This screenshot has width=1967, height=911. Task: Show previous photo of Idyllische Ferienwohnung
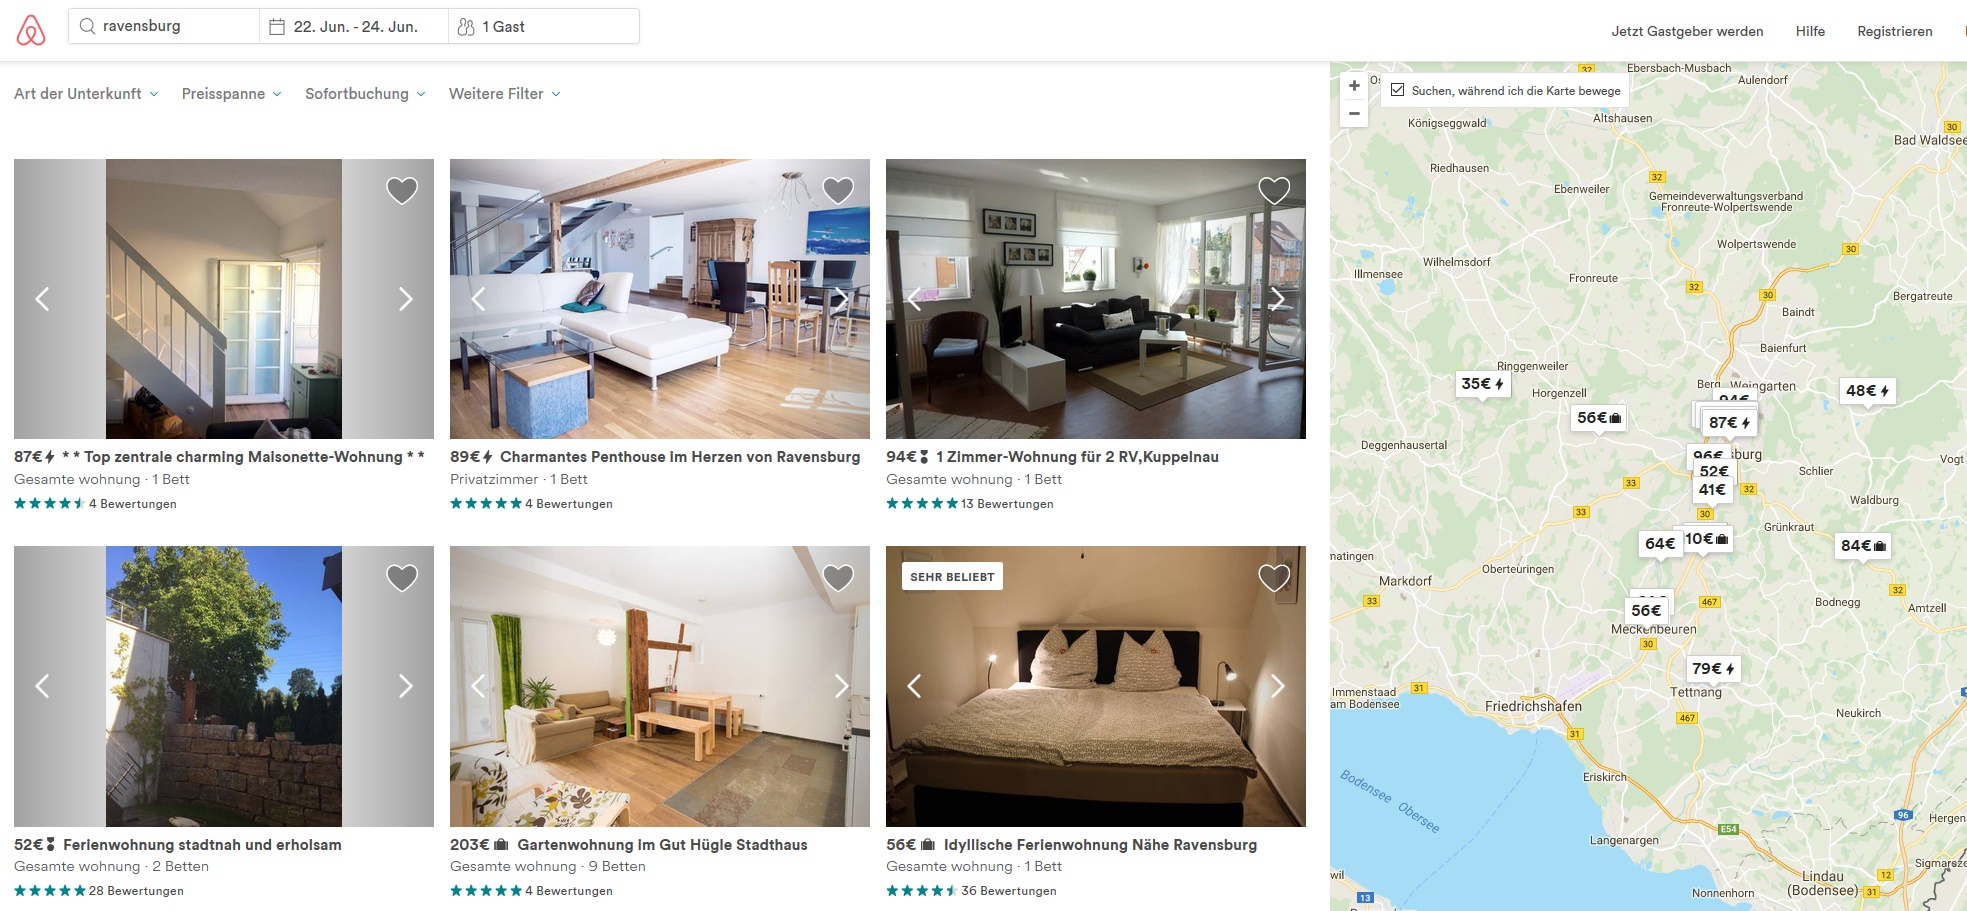[x=914, y=686]
